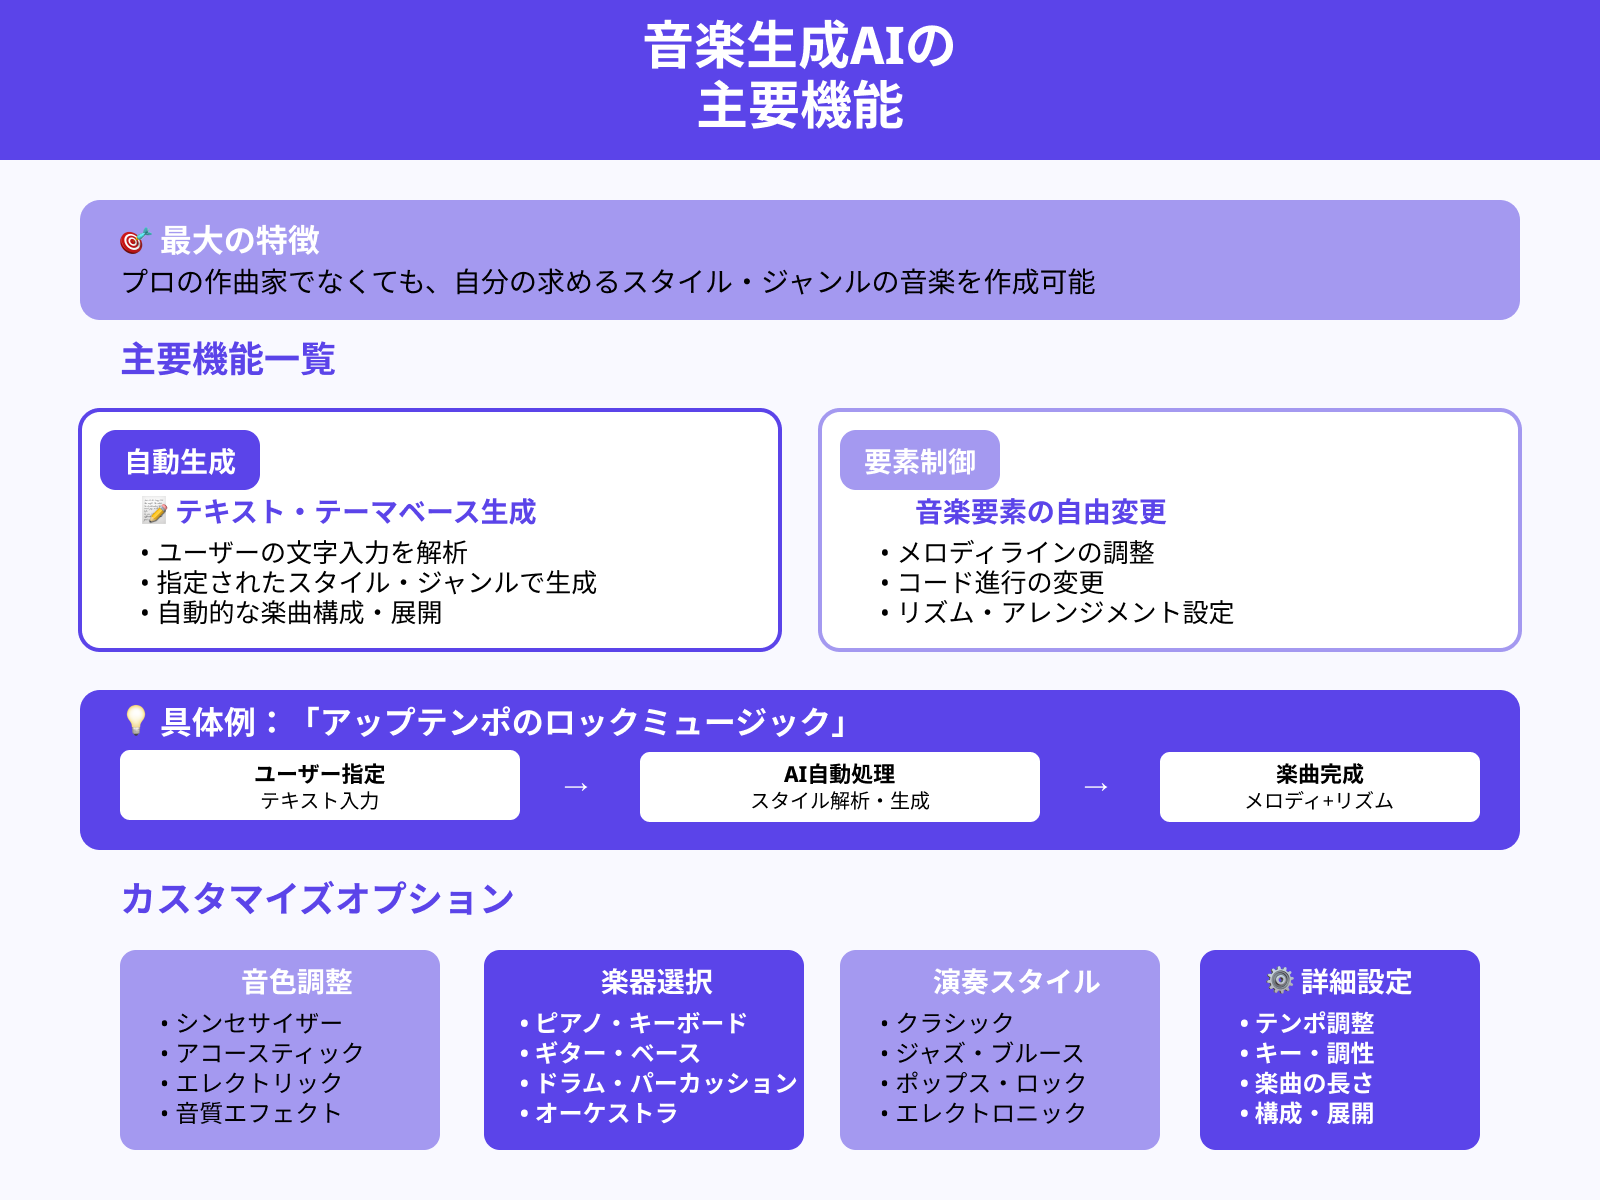The image size is (1600, 1200).
Task: Select the 楽曲完成 step box
Action: click(1320, 787)
